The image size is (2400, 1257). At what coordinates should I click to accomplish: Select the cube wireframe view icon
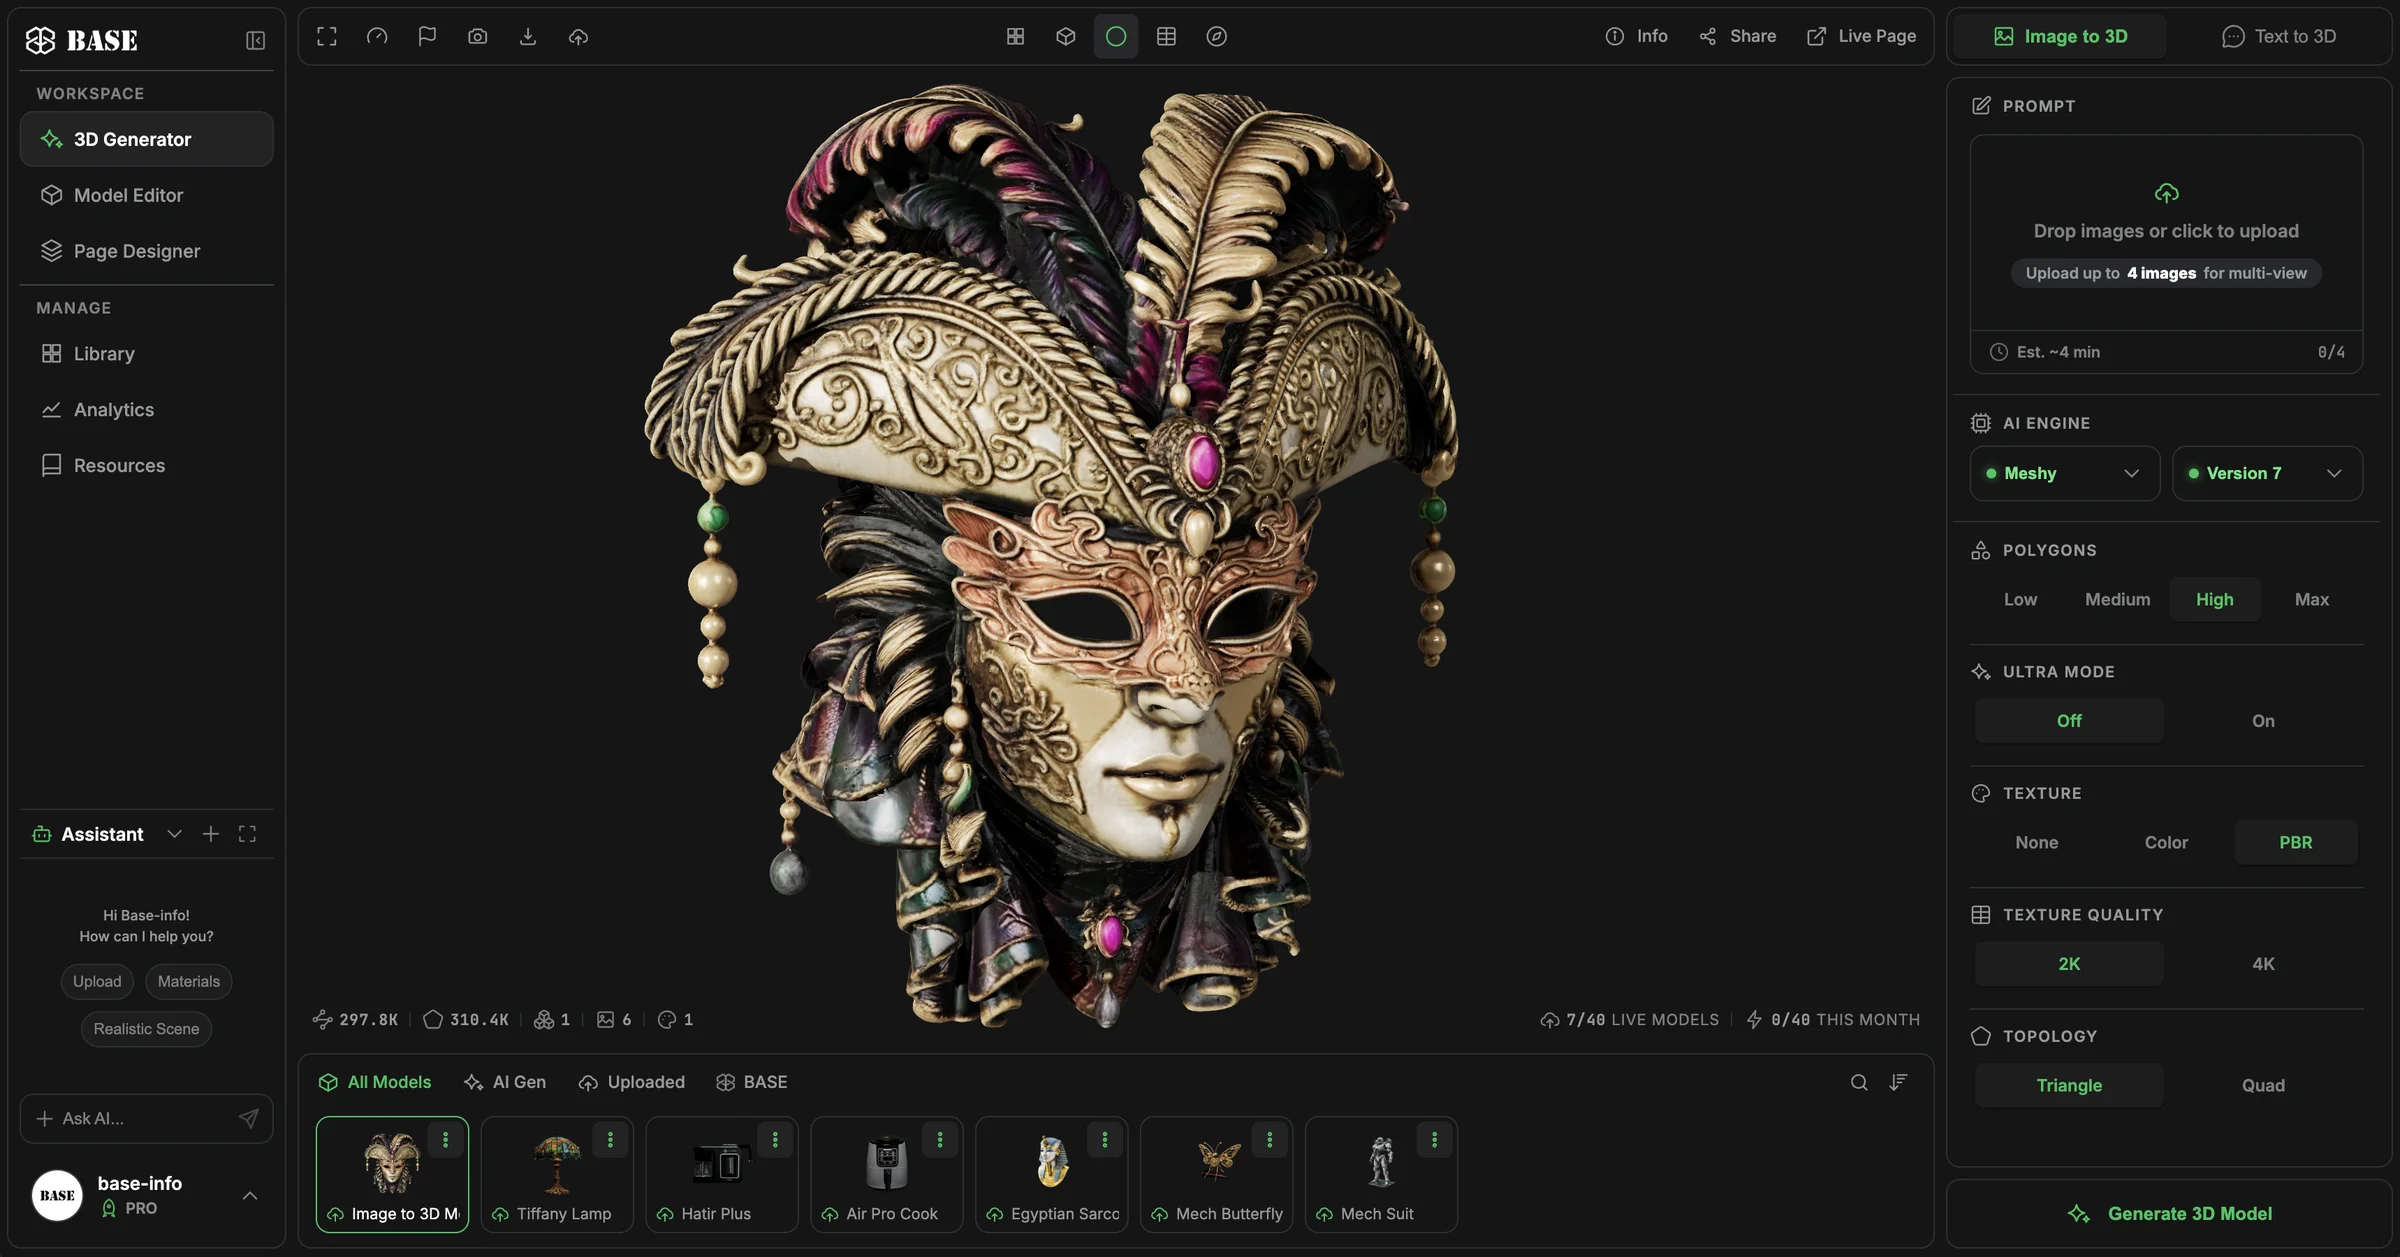tap(1065, 37)
